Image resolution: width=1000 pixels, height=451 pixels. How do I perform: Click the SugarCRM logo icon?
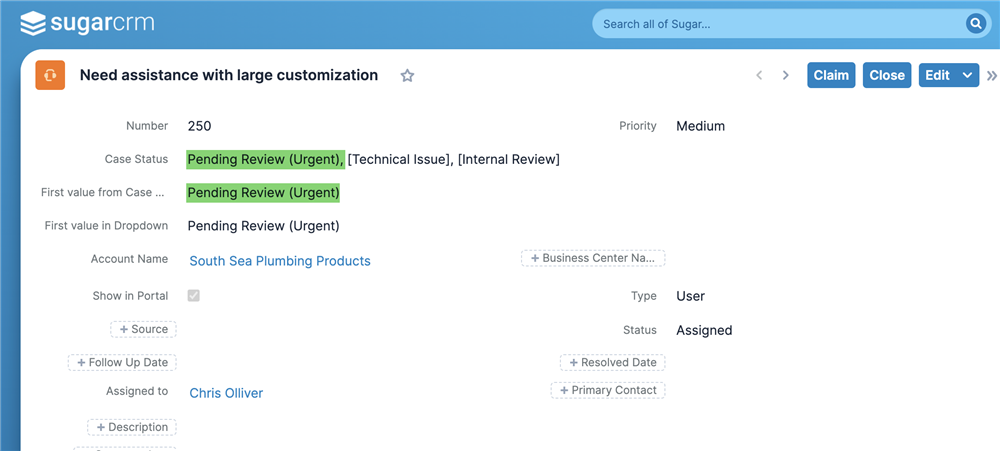33,24
